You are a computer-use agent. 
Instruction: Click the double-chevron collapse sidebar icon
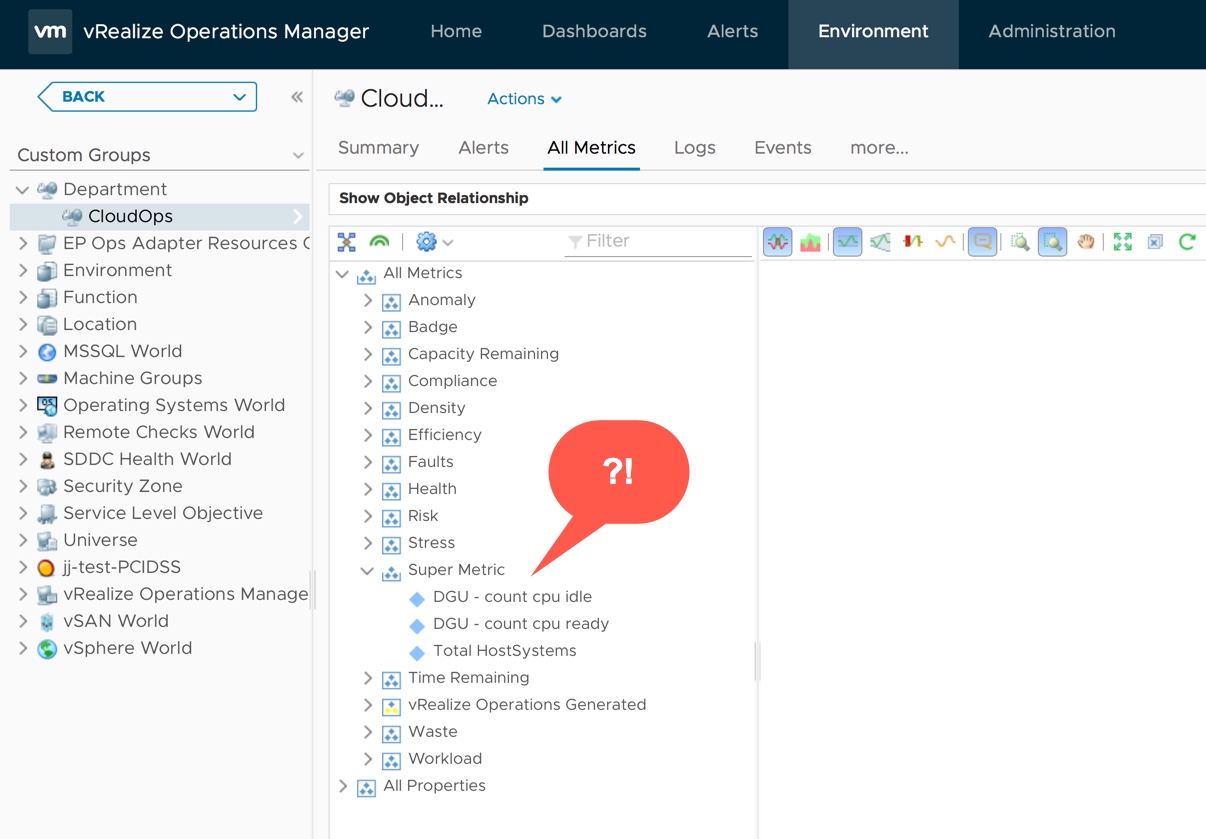297,97
